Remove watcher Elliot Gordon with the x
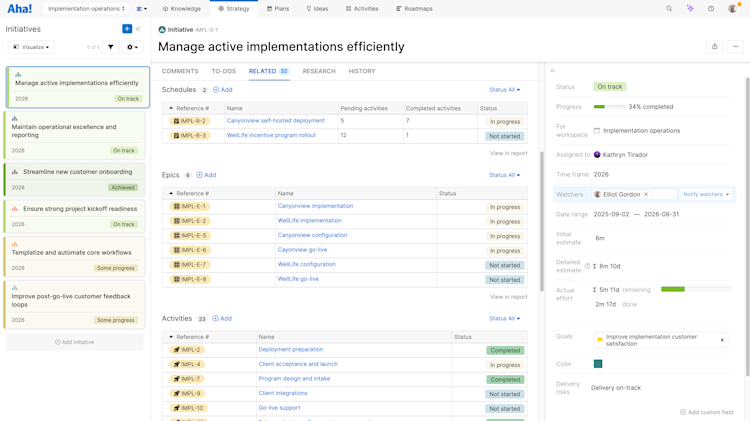 [x=646, y=194]
